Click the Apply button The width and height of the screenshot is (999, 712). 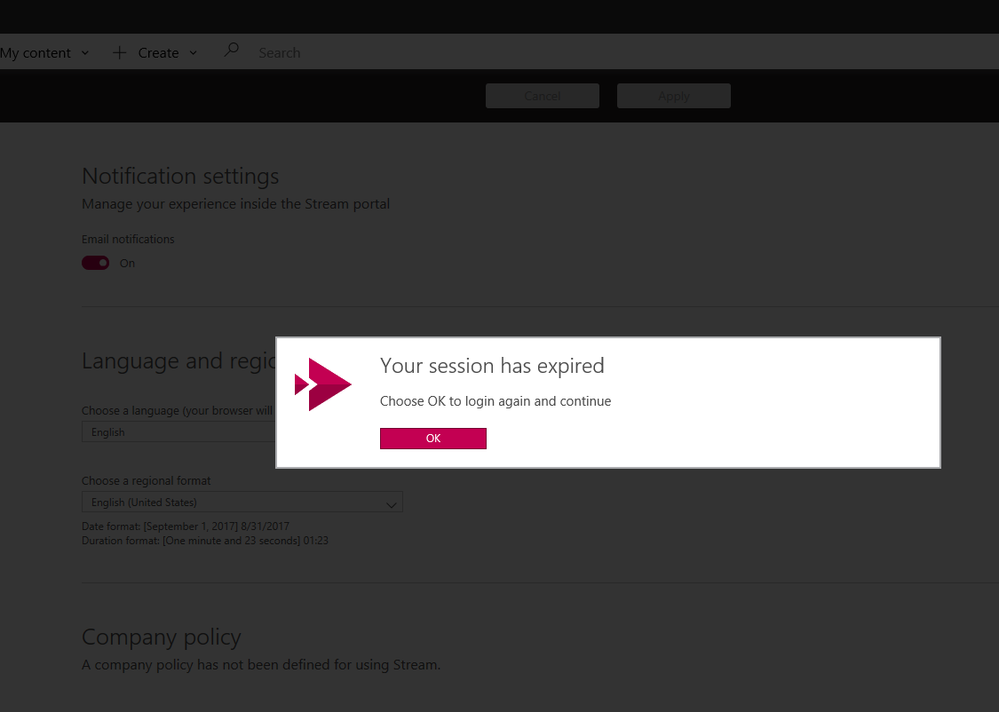point(673,96)
